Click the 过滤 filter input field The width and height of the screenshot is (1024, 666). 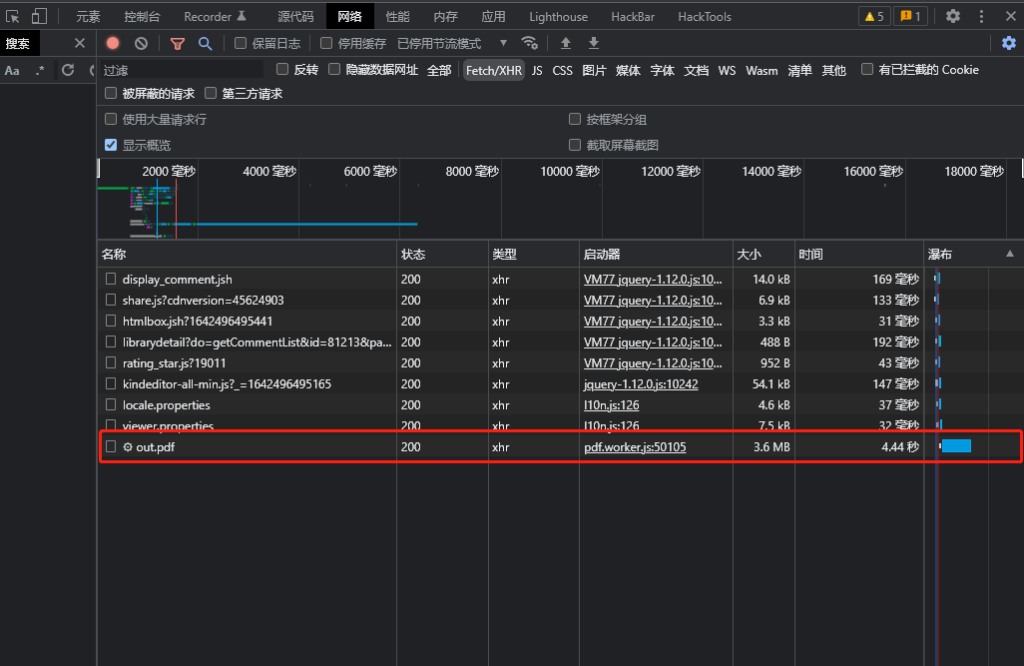pyautogui.click(x=182, y=70)
